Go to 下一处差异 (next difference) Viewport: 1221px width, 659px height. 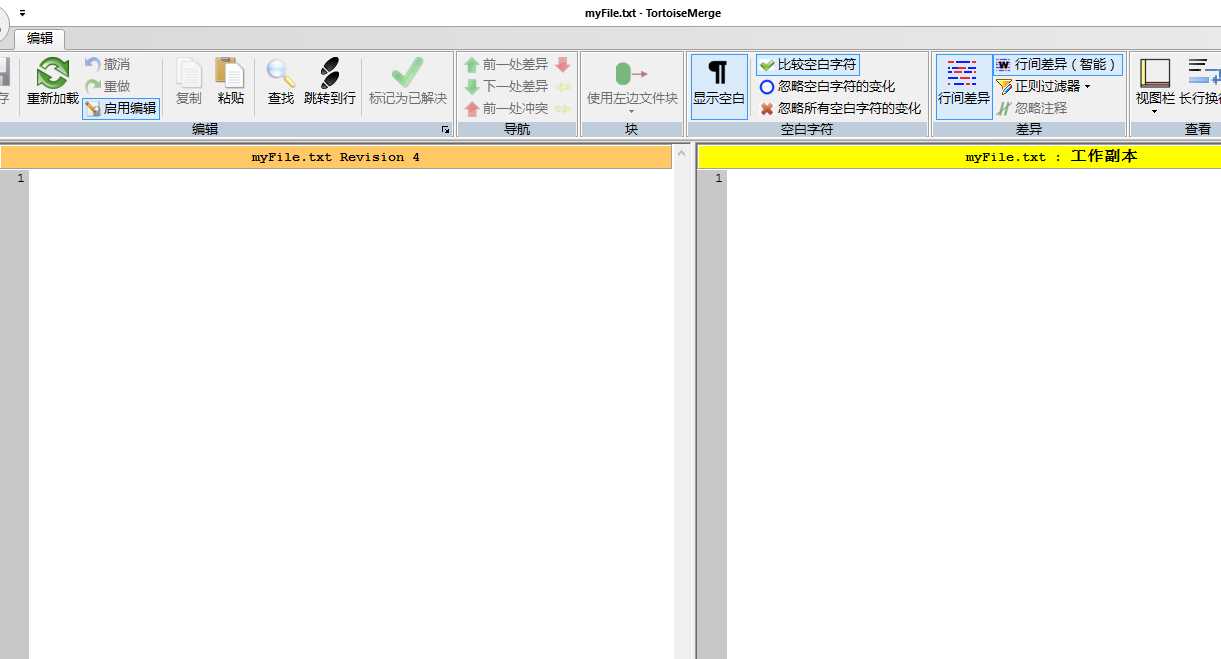coord(506,86)
